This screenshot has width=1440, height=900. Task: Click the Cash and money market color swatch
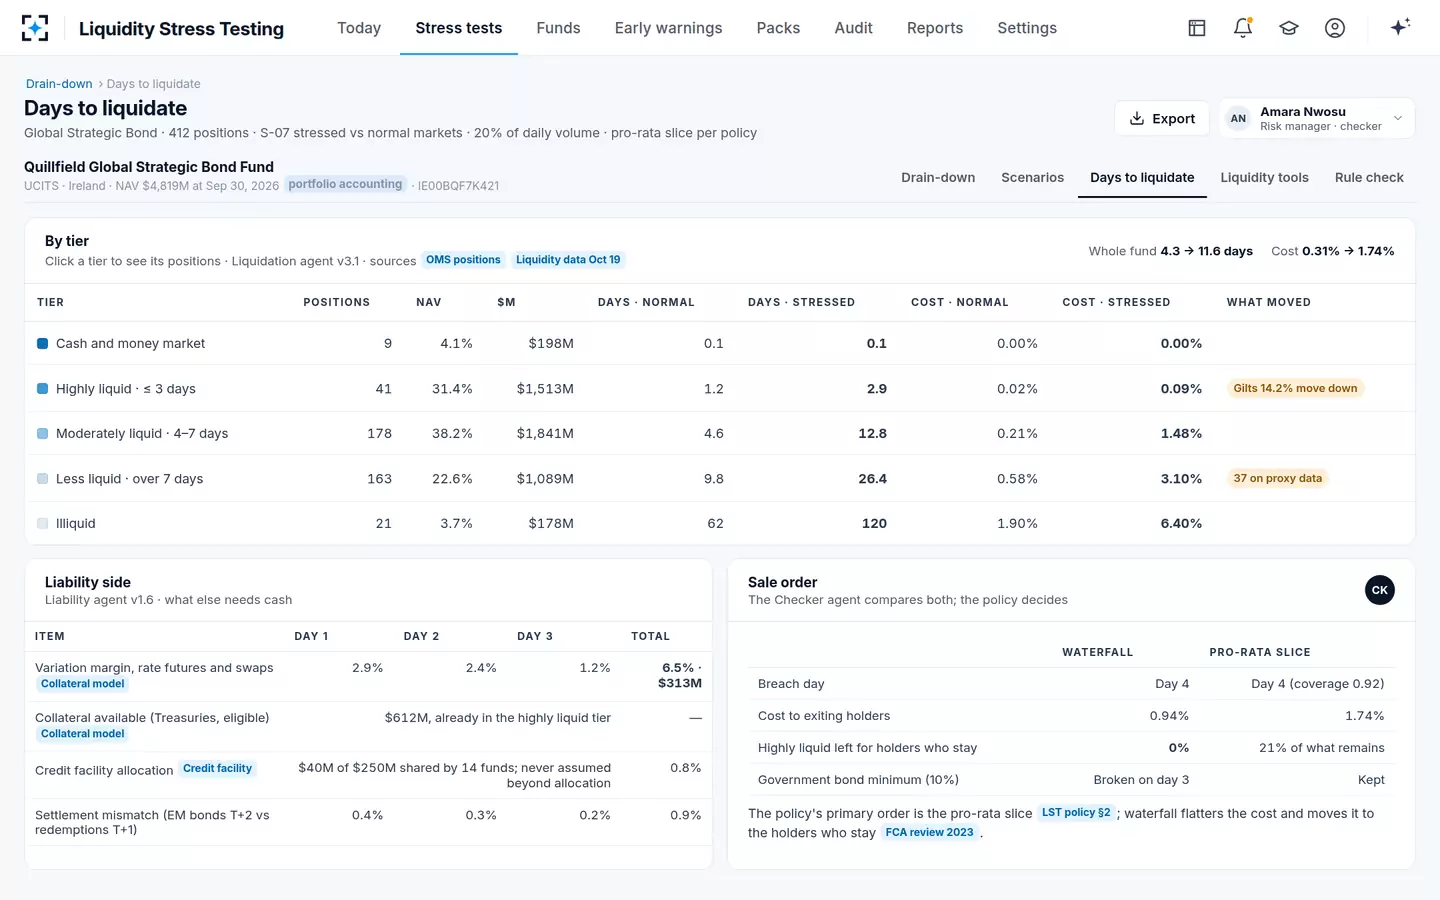pos(43,343)
